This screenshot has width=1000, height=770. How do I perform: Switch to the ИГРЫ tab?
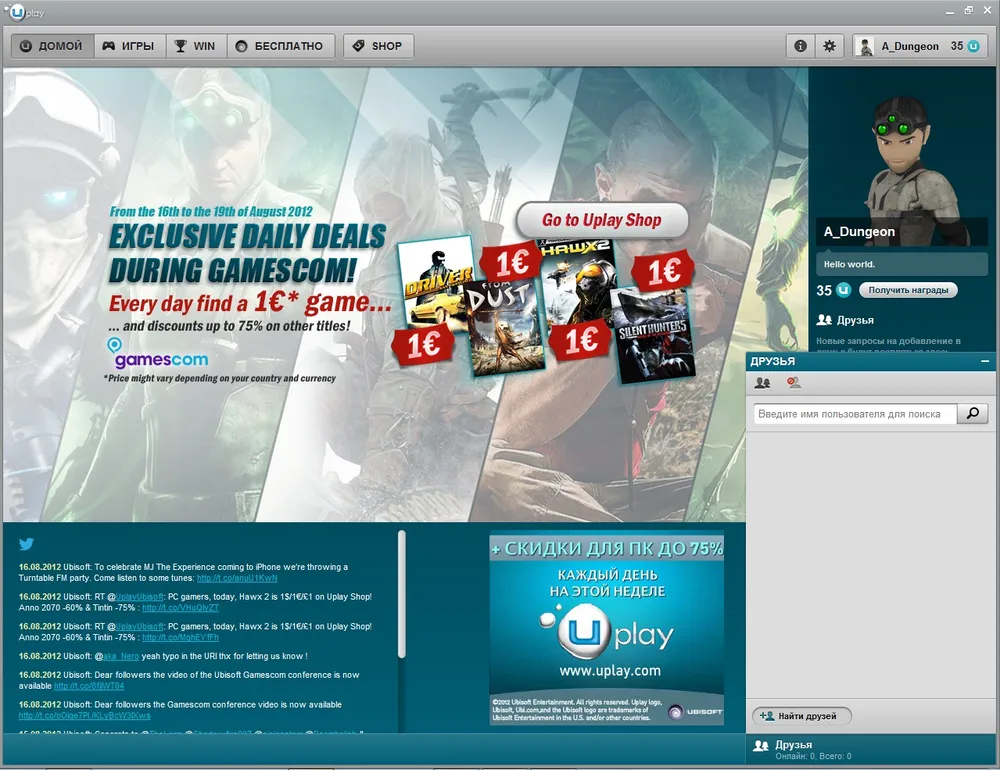point(127,46)
